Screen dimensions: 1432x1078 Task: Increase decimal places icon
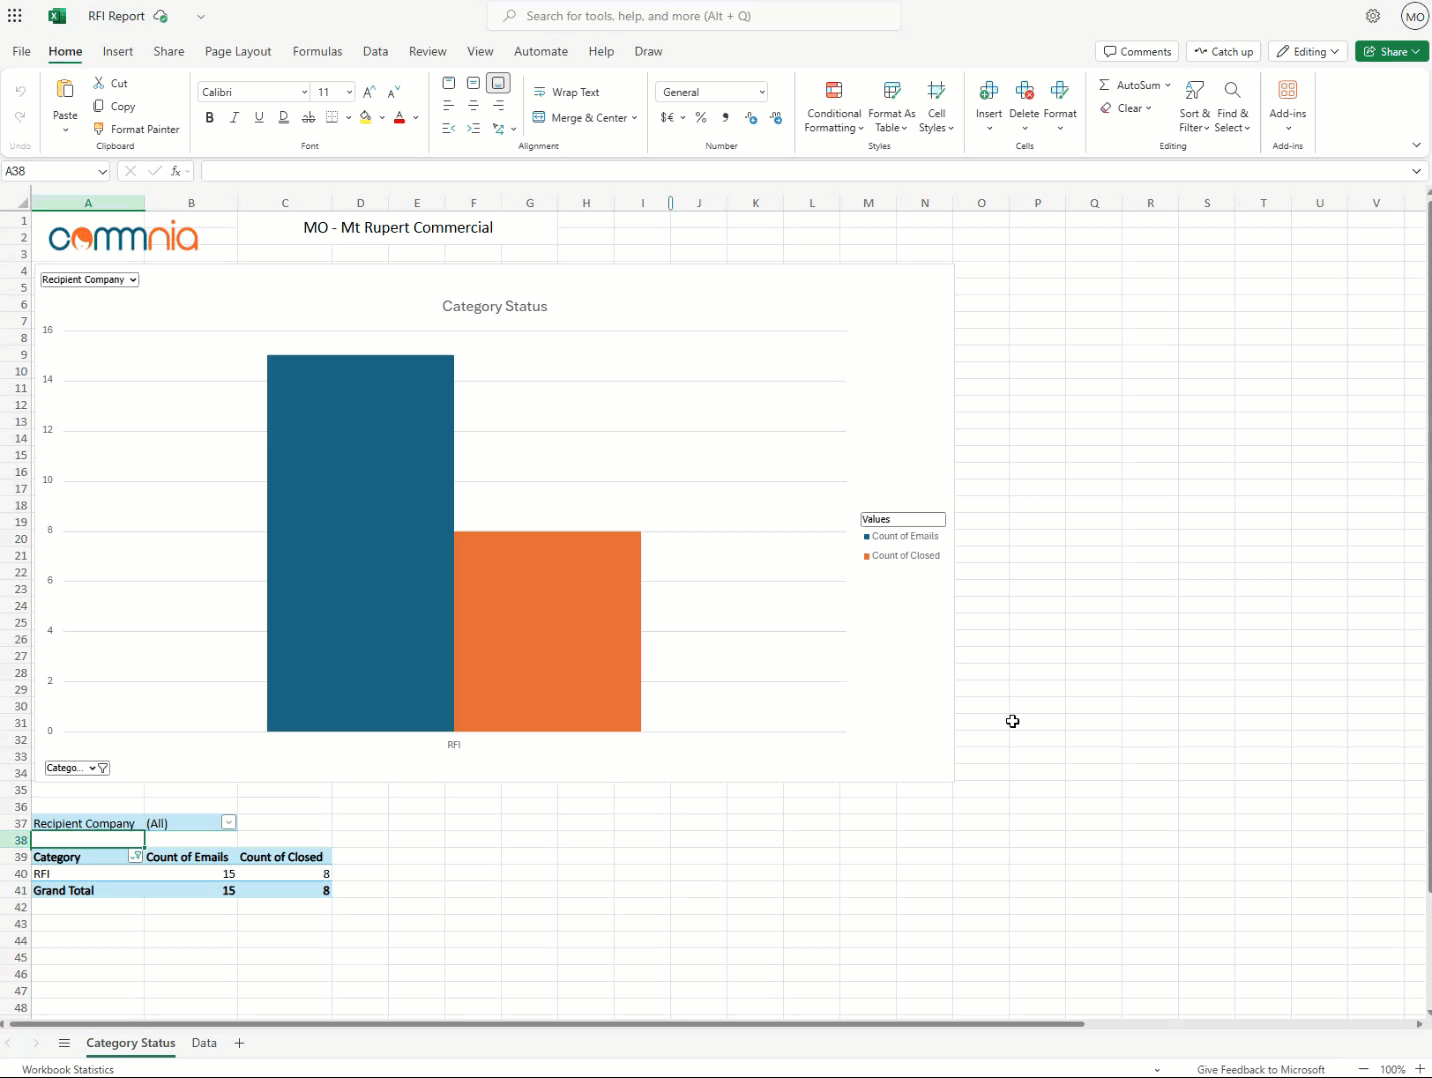click(751, 117)
